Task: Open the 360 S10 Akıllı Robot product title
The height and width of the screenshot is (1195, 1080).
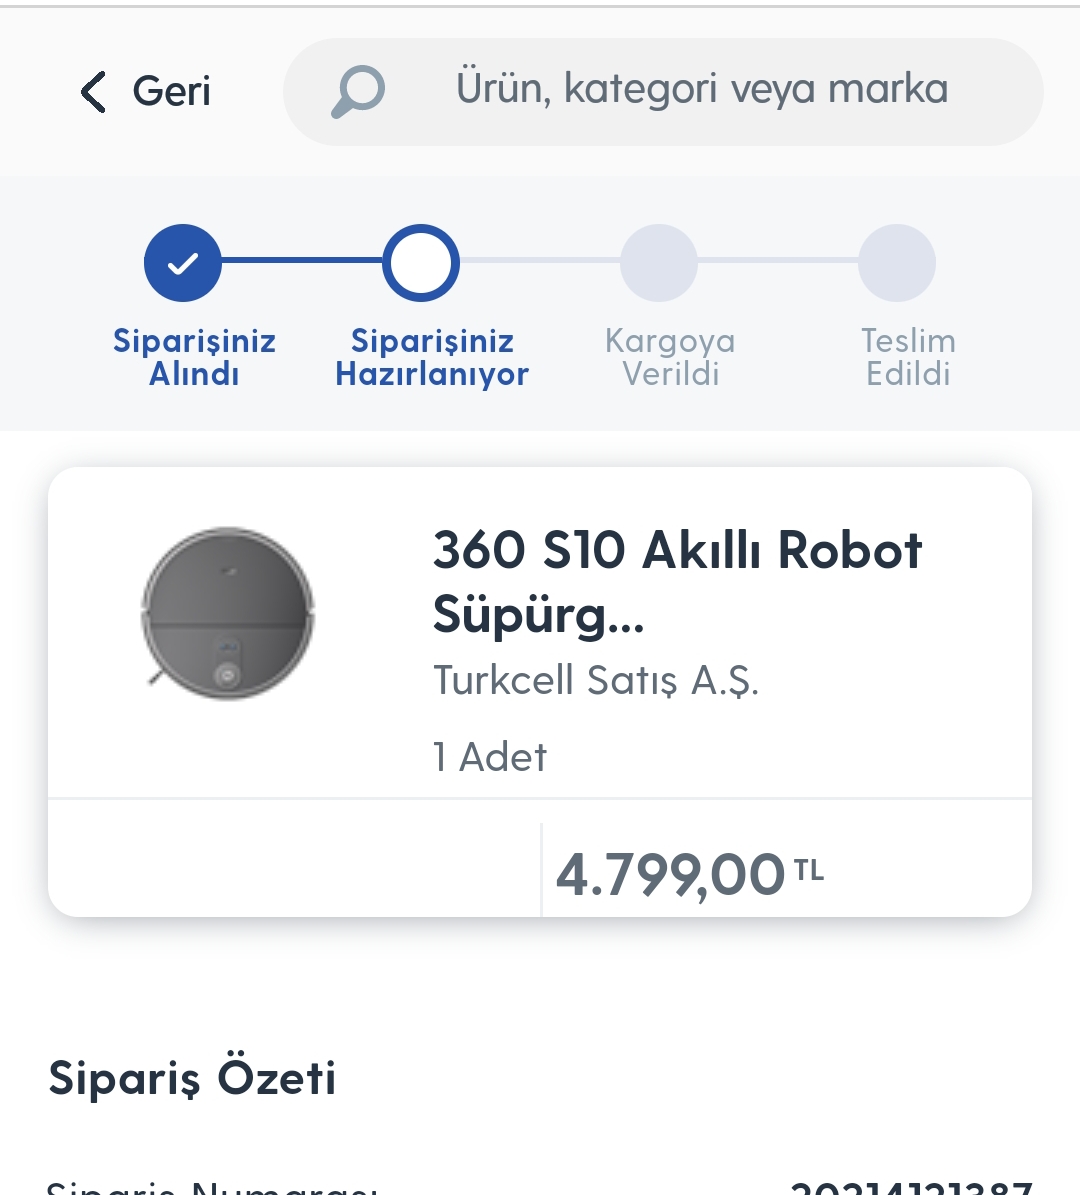Action: (678, 582)
